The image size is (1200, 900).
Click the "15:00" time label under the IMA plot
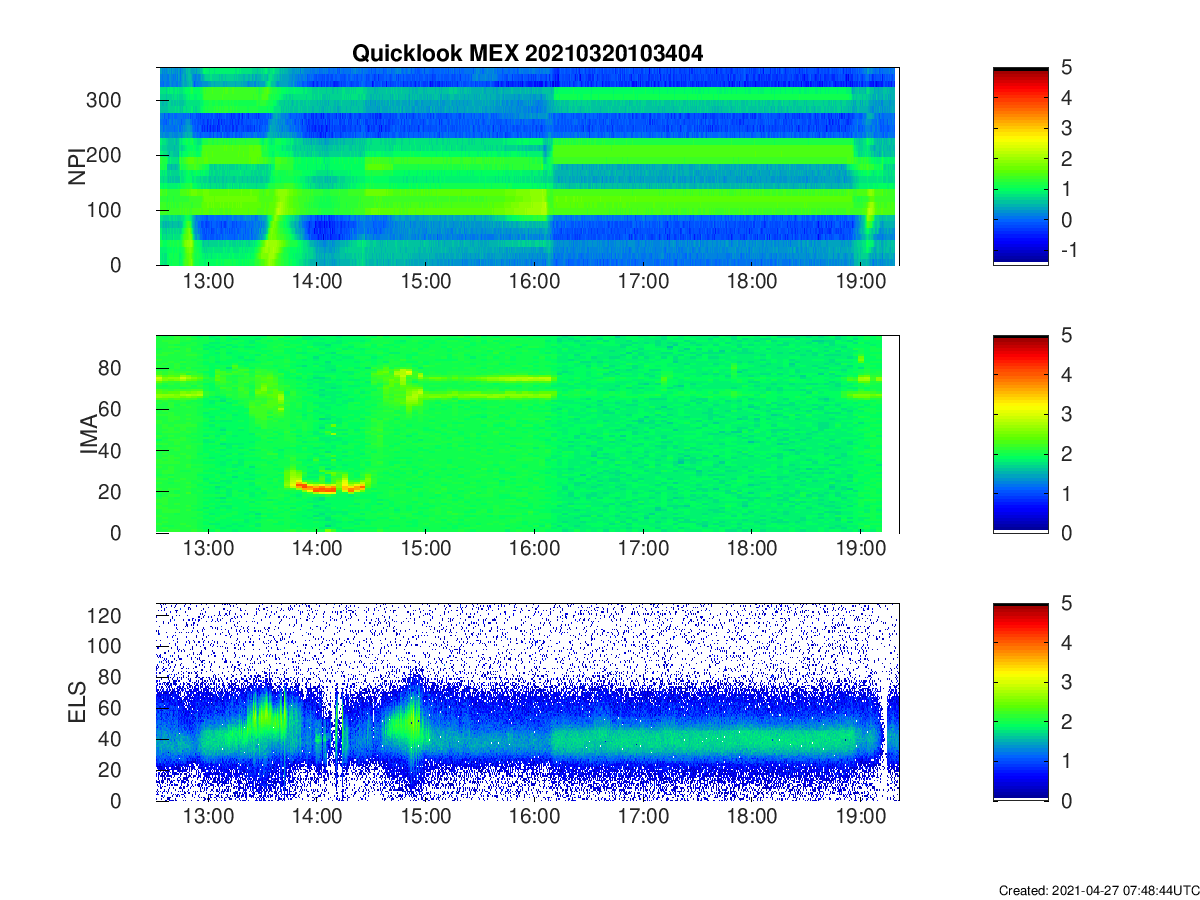click(x=426, y=550)
